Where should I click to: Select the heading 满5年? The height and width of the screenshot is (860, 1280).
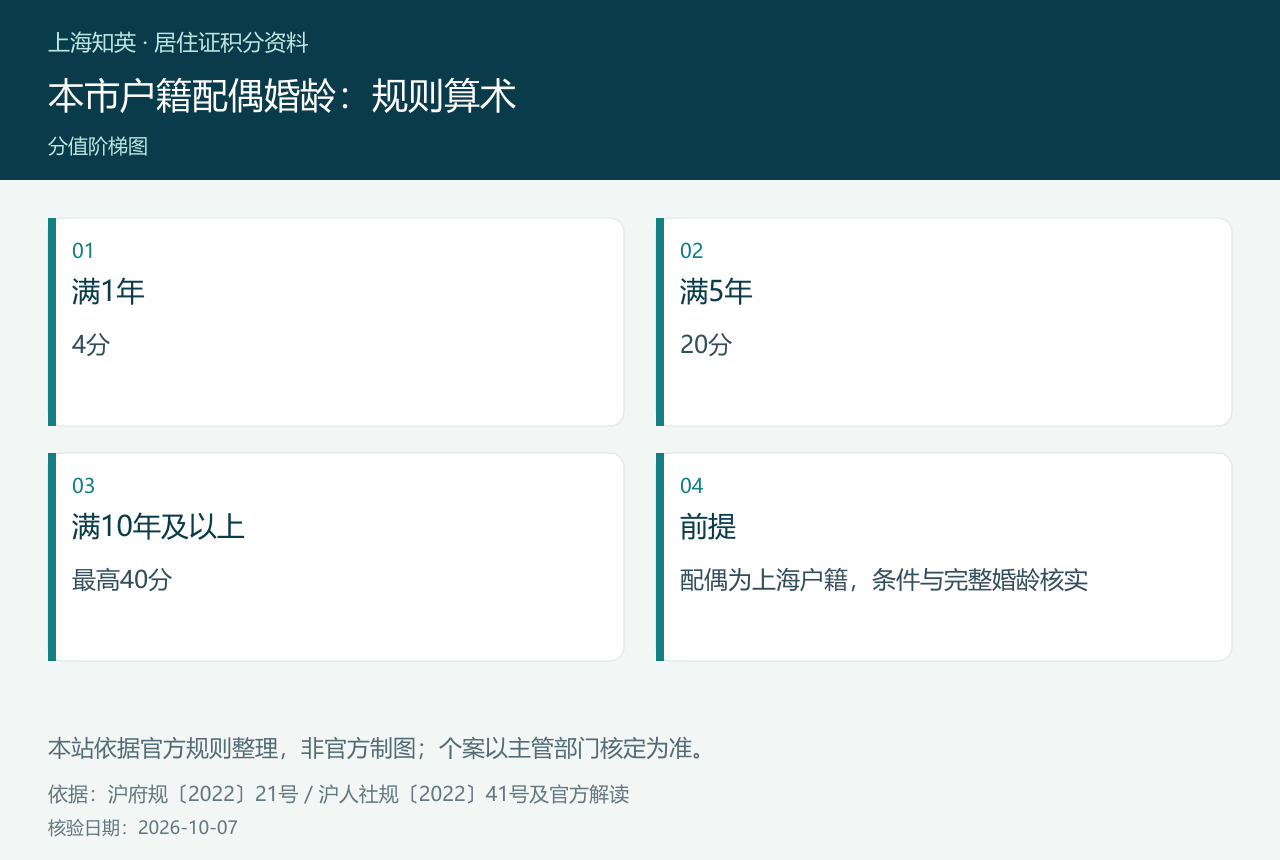click(x=716, y=292)
